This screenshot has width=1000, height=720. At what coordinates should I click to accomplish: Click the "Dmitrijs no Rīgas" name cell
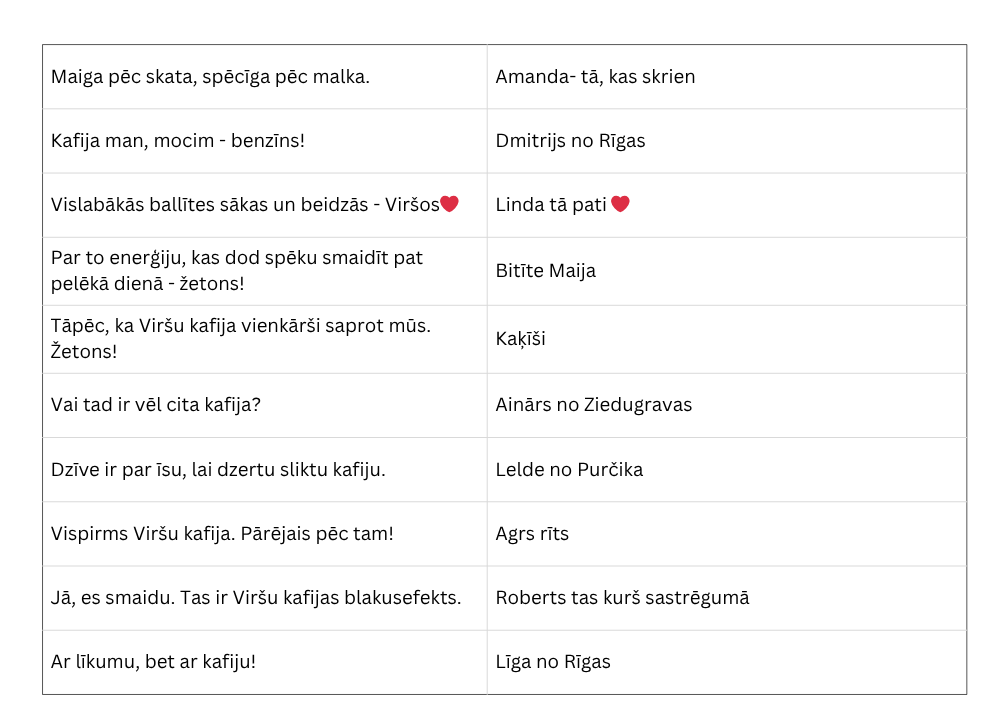click(570, 141)
